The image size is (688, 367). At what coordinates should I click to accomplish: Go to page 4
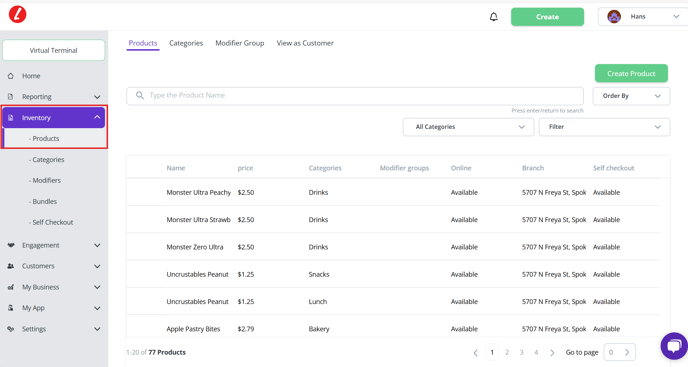pos(536,352)
